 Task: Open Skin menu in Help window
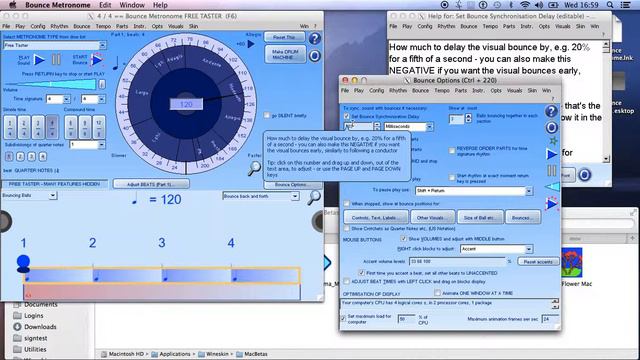[580, 26]
